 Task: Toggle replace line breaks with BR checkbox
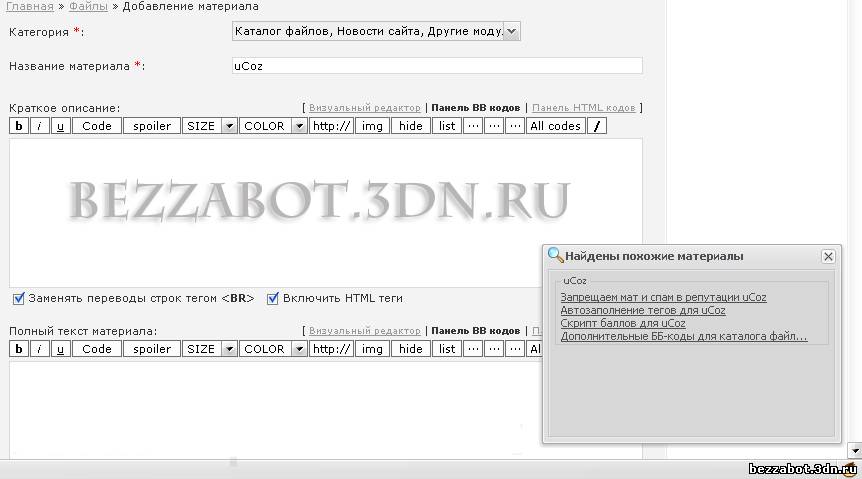[18, 298]
